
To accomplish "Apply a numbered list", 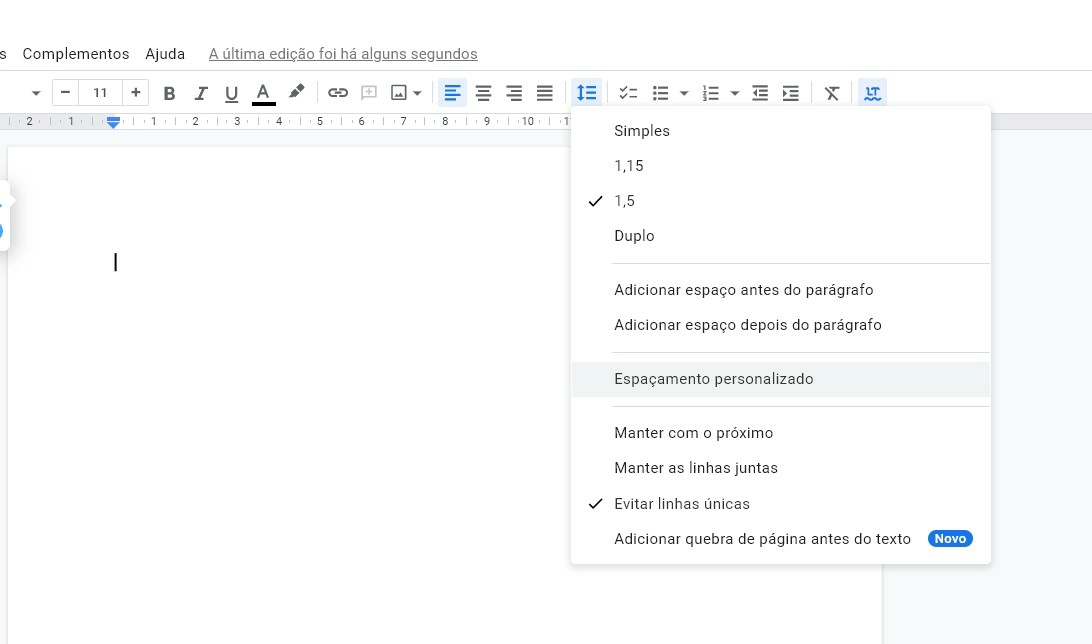I will pos(710,93).
